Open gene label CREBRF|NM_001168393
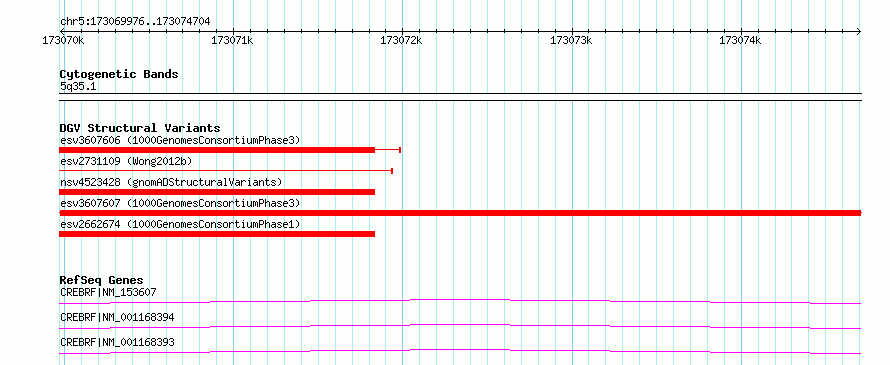The width and height of the screenshot is (890, 365). coord(117,342)
